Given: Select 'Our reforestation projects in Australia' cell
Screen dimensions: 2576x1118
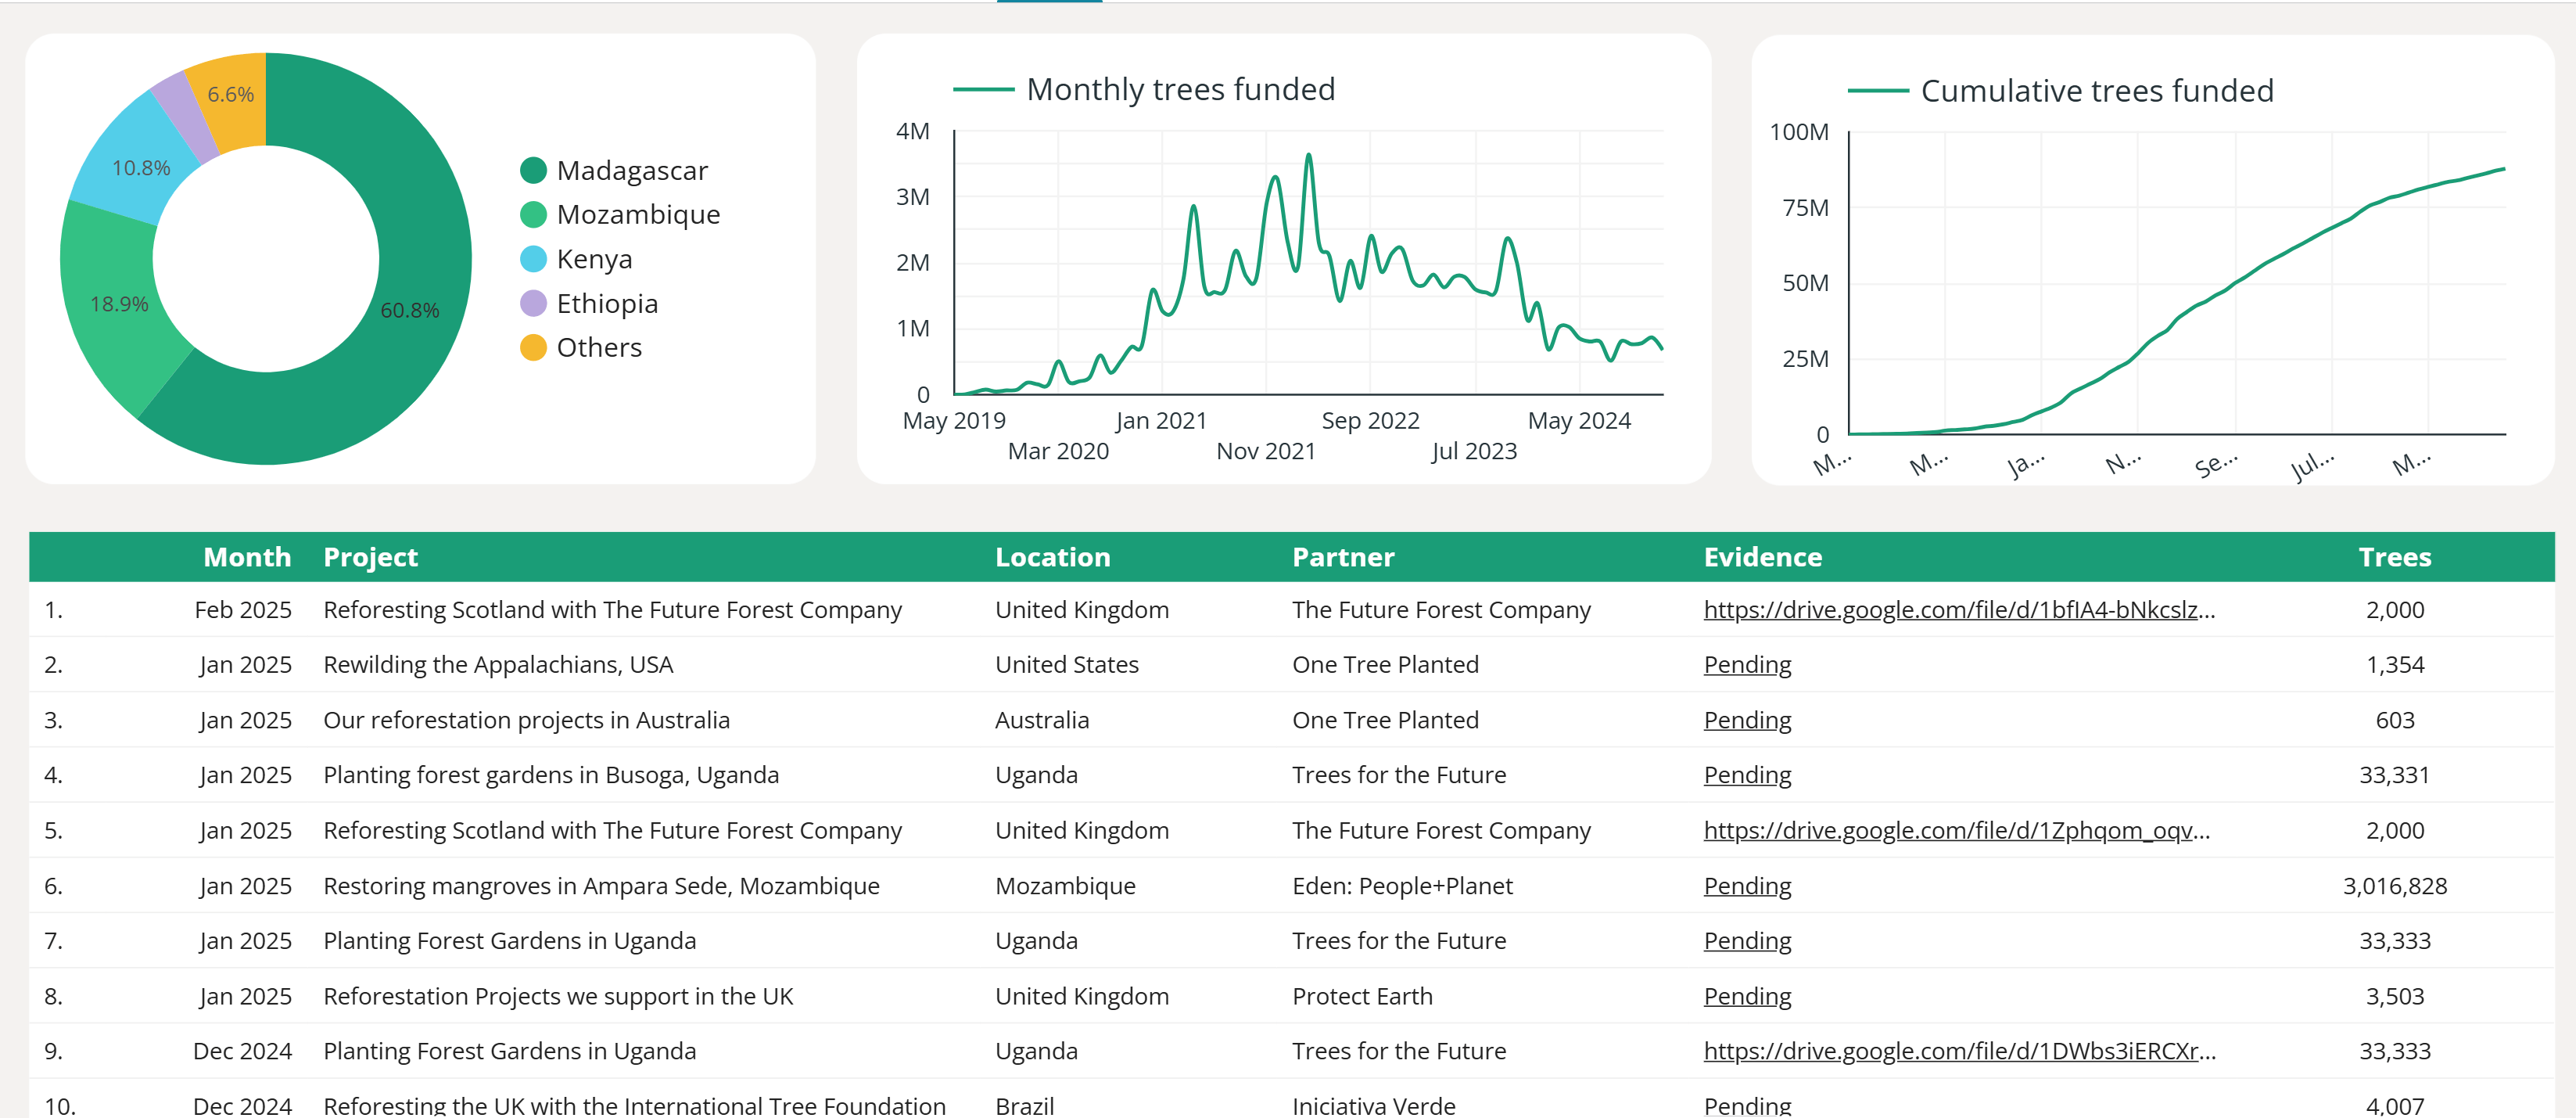Looking at the screenshot, I should point(526,720).
